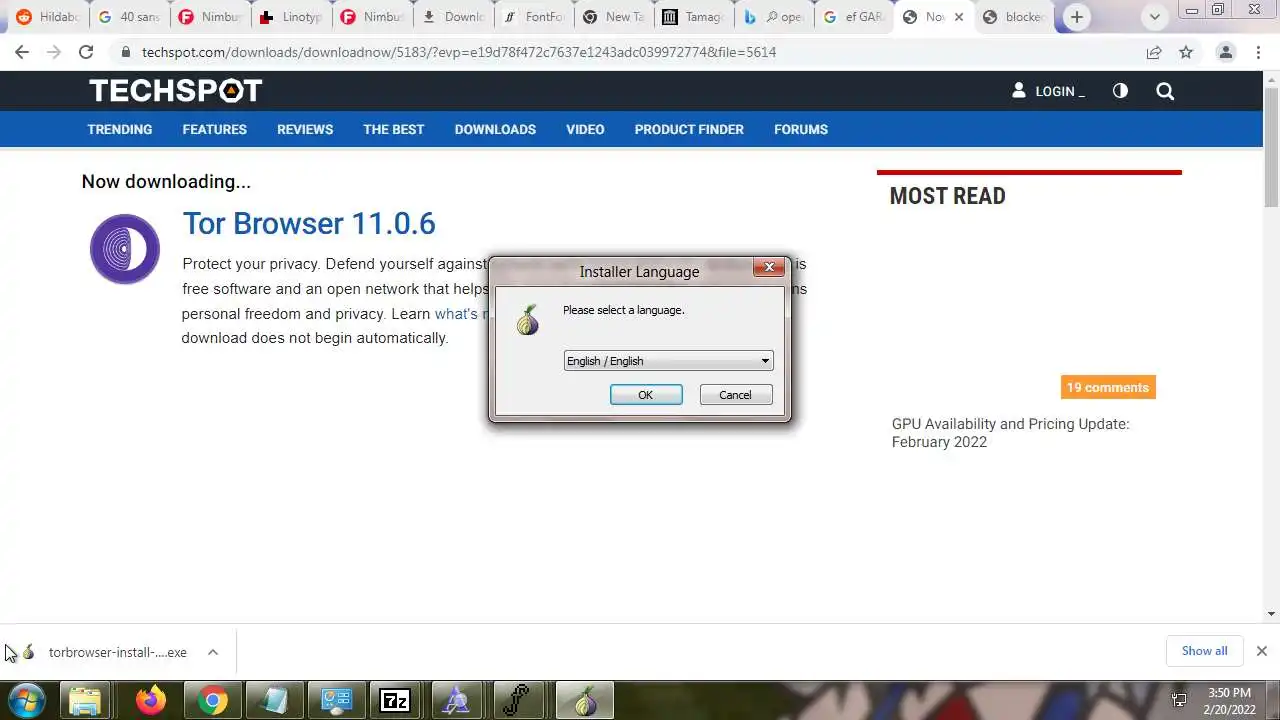Go to the REVIEWS section
1280x720 pixels.
point(305,129)
